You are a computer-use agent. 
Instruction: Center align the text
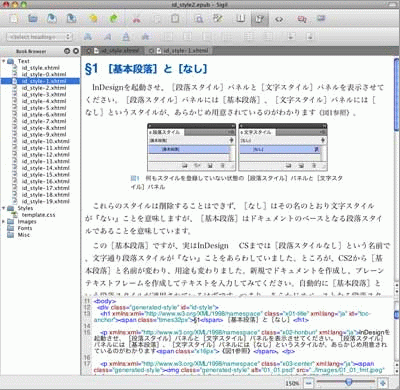point(187,37)
